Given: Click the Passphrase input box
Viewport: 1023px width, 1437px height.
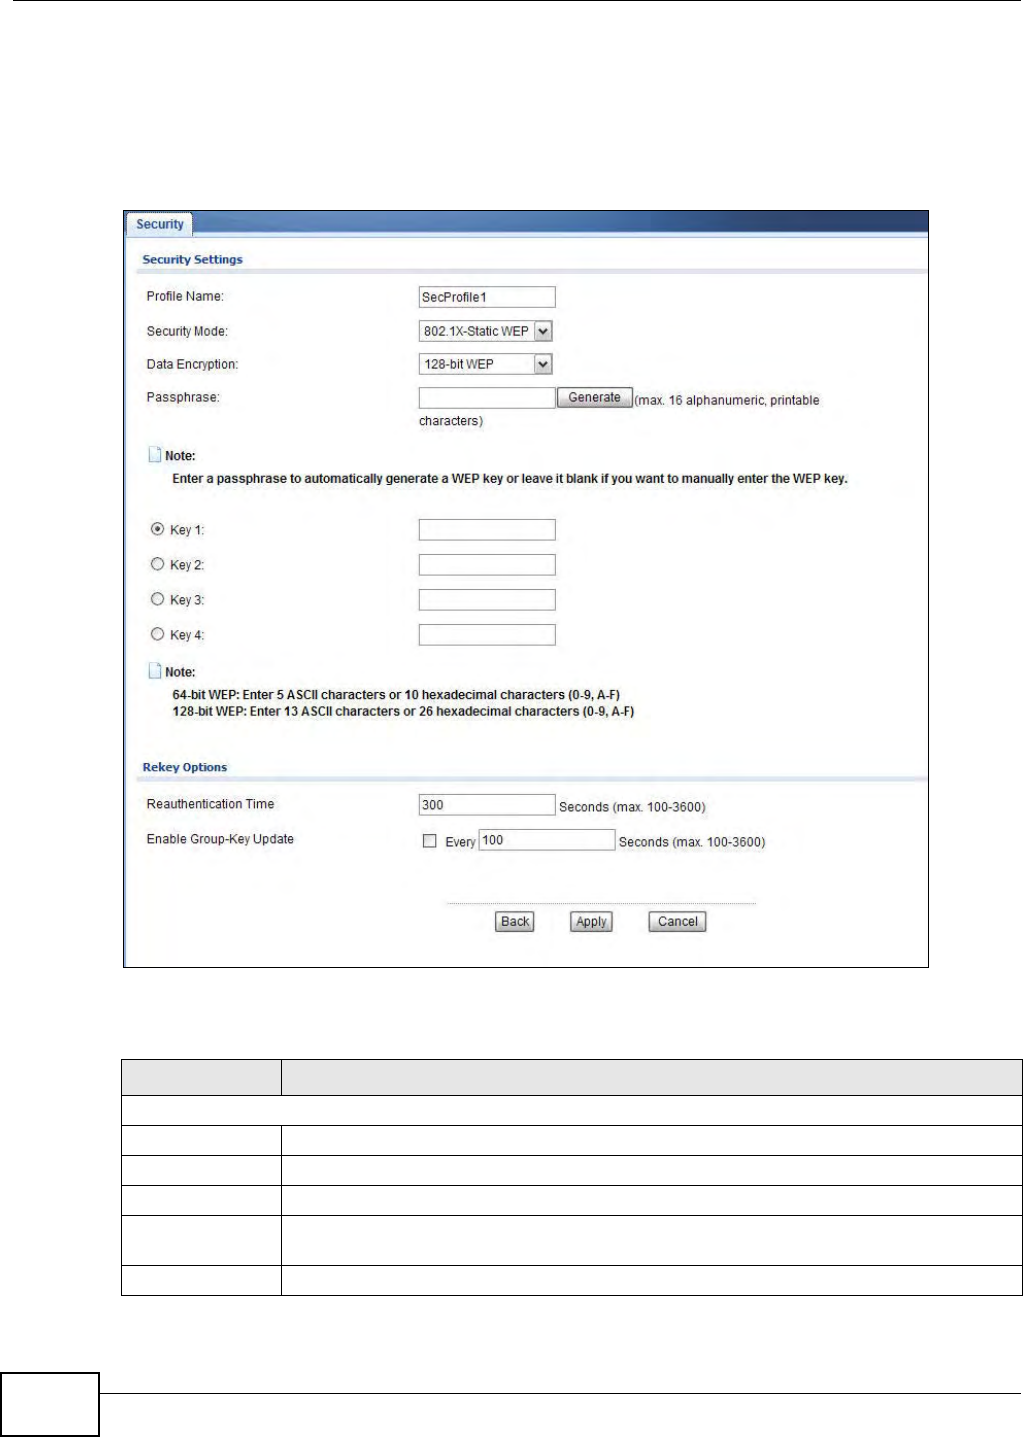Looking at the screenshot, I should coord(487,398).
